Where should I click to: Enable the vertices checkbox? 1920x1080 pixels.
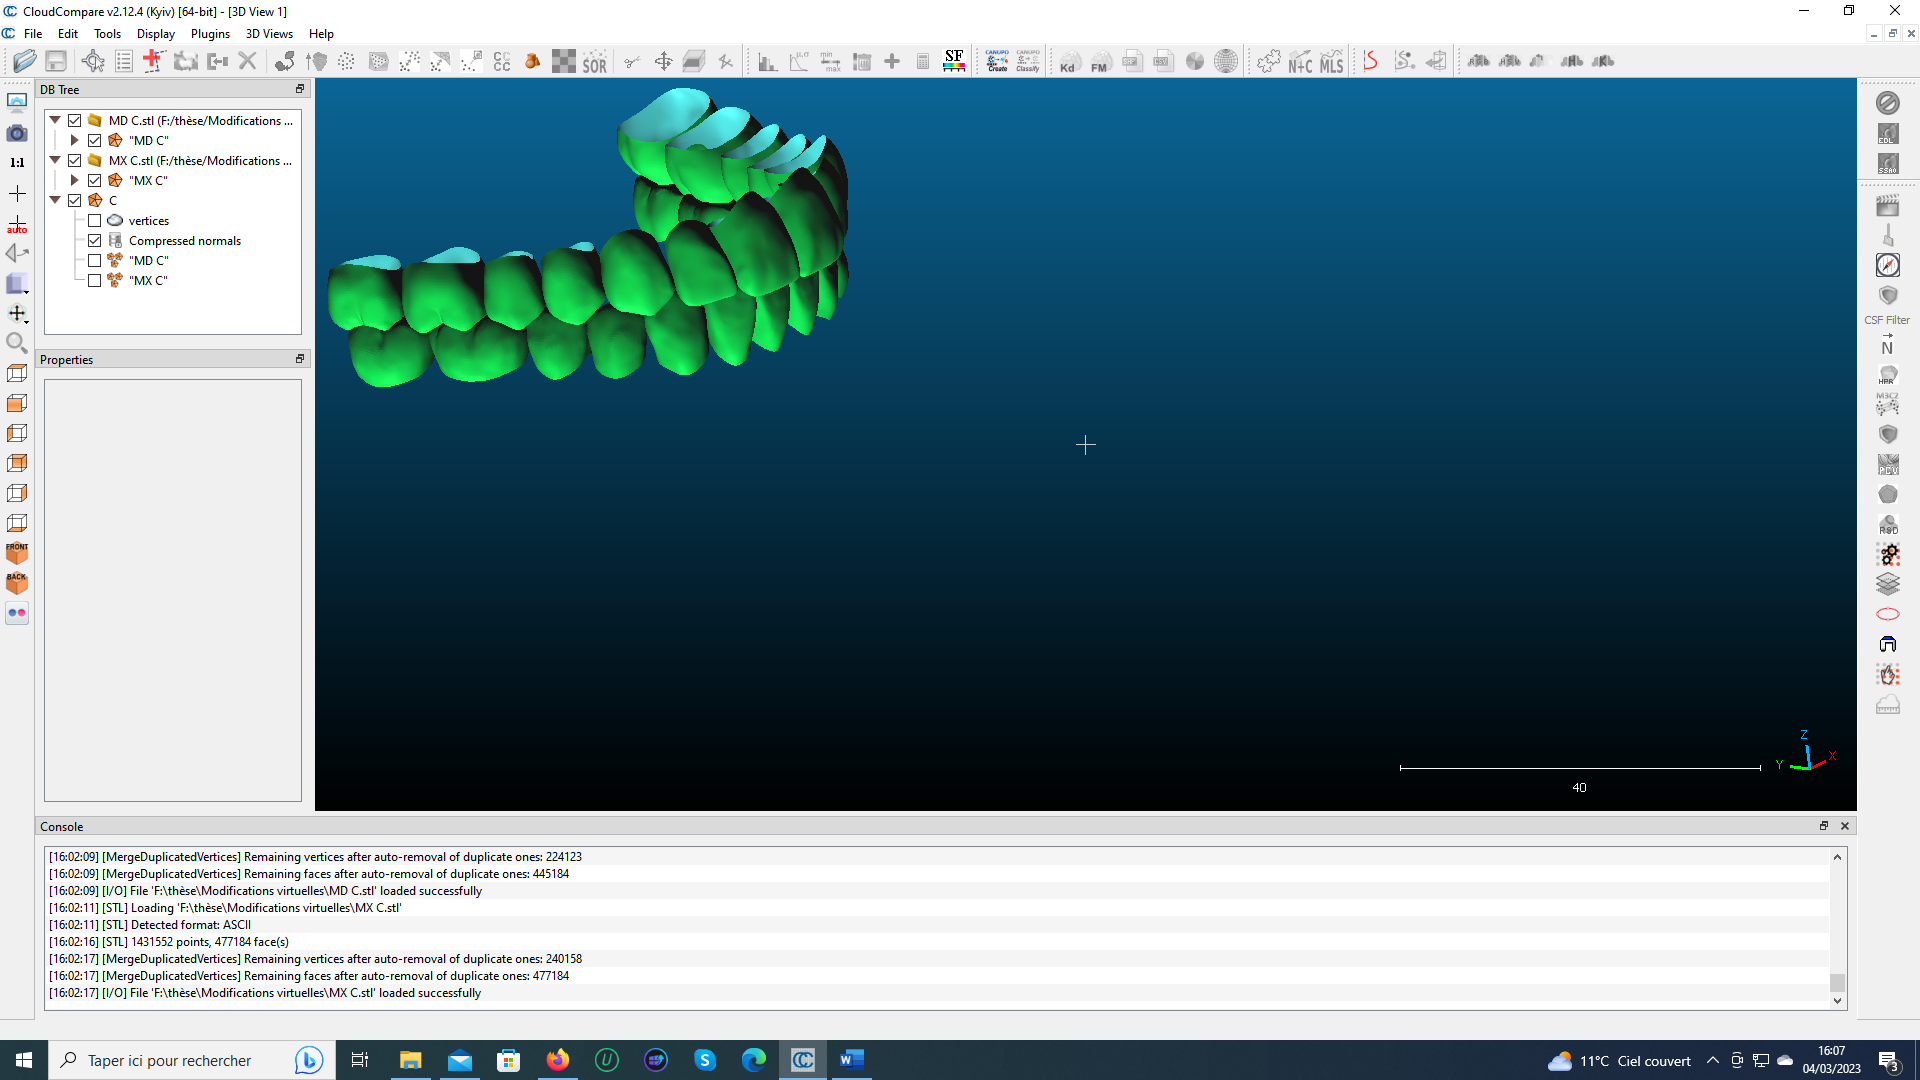tap(95, 220)
